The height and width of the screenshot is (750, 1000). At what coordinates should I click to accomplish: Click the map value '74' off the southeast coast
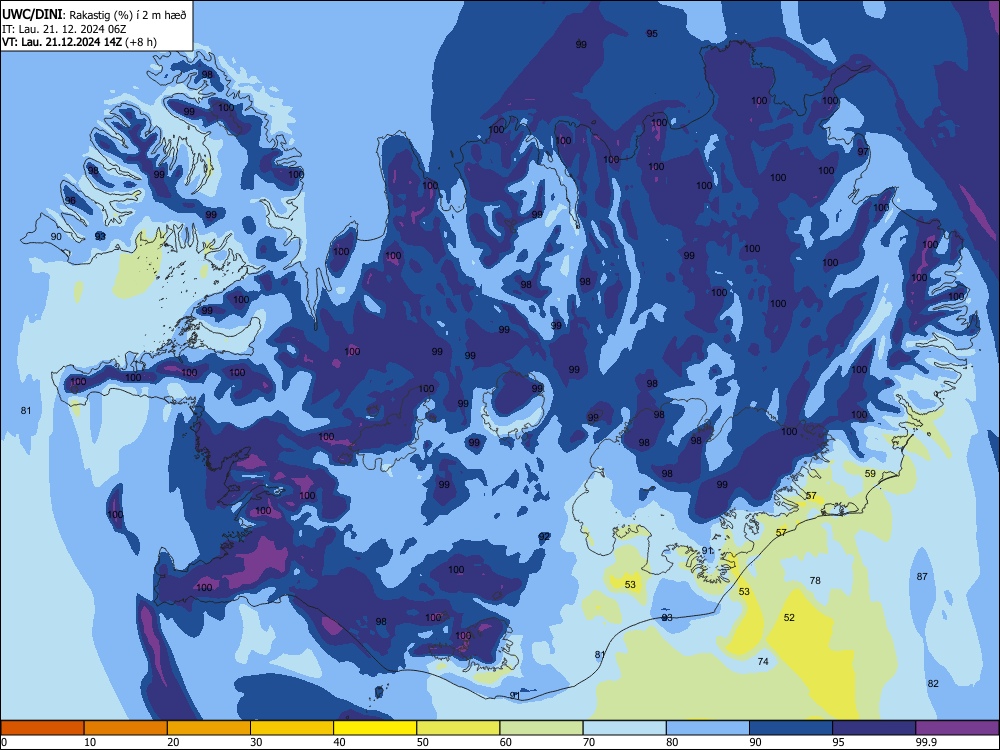pyautogui.click(x=763, y=661)
